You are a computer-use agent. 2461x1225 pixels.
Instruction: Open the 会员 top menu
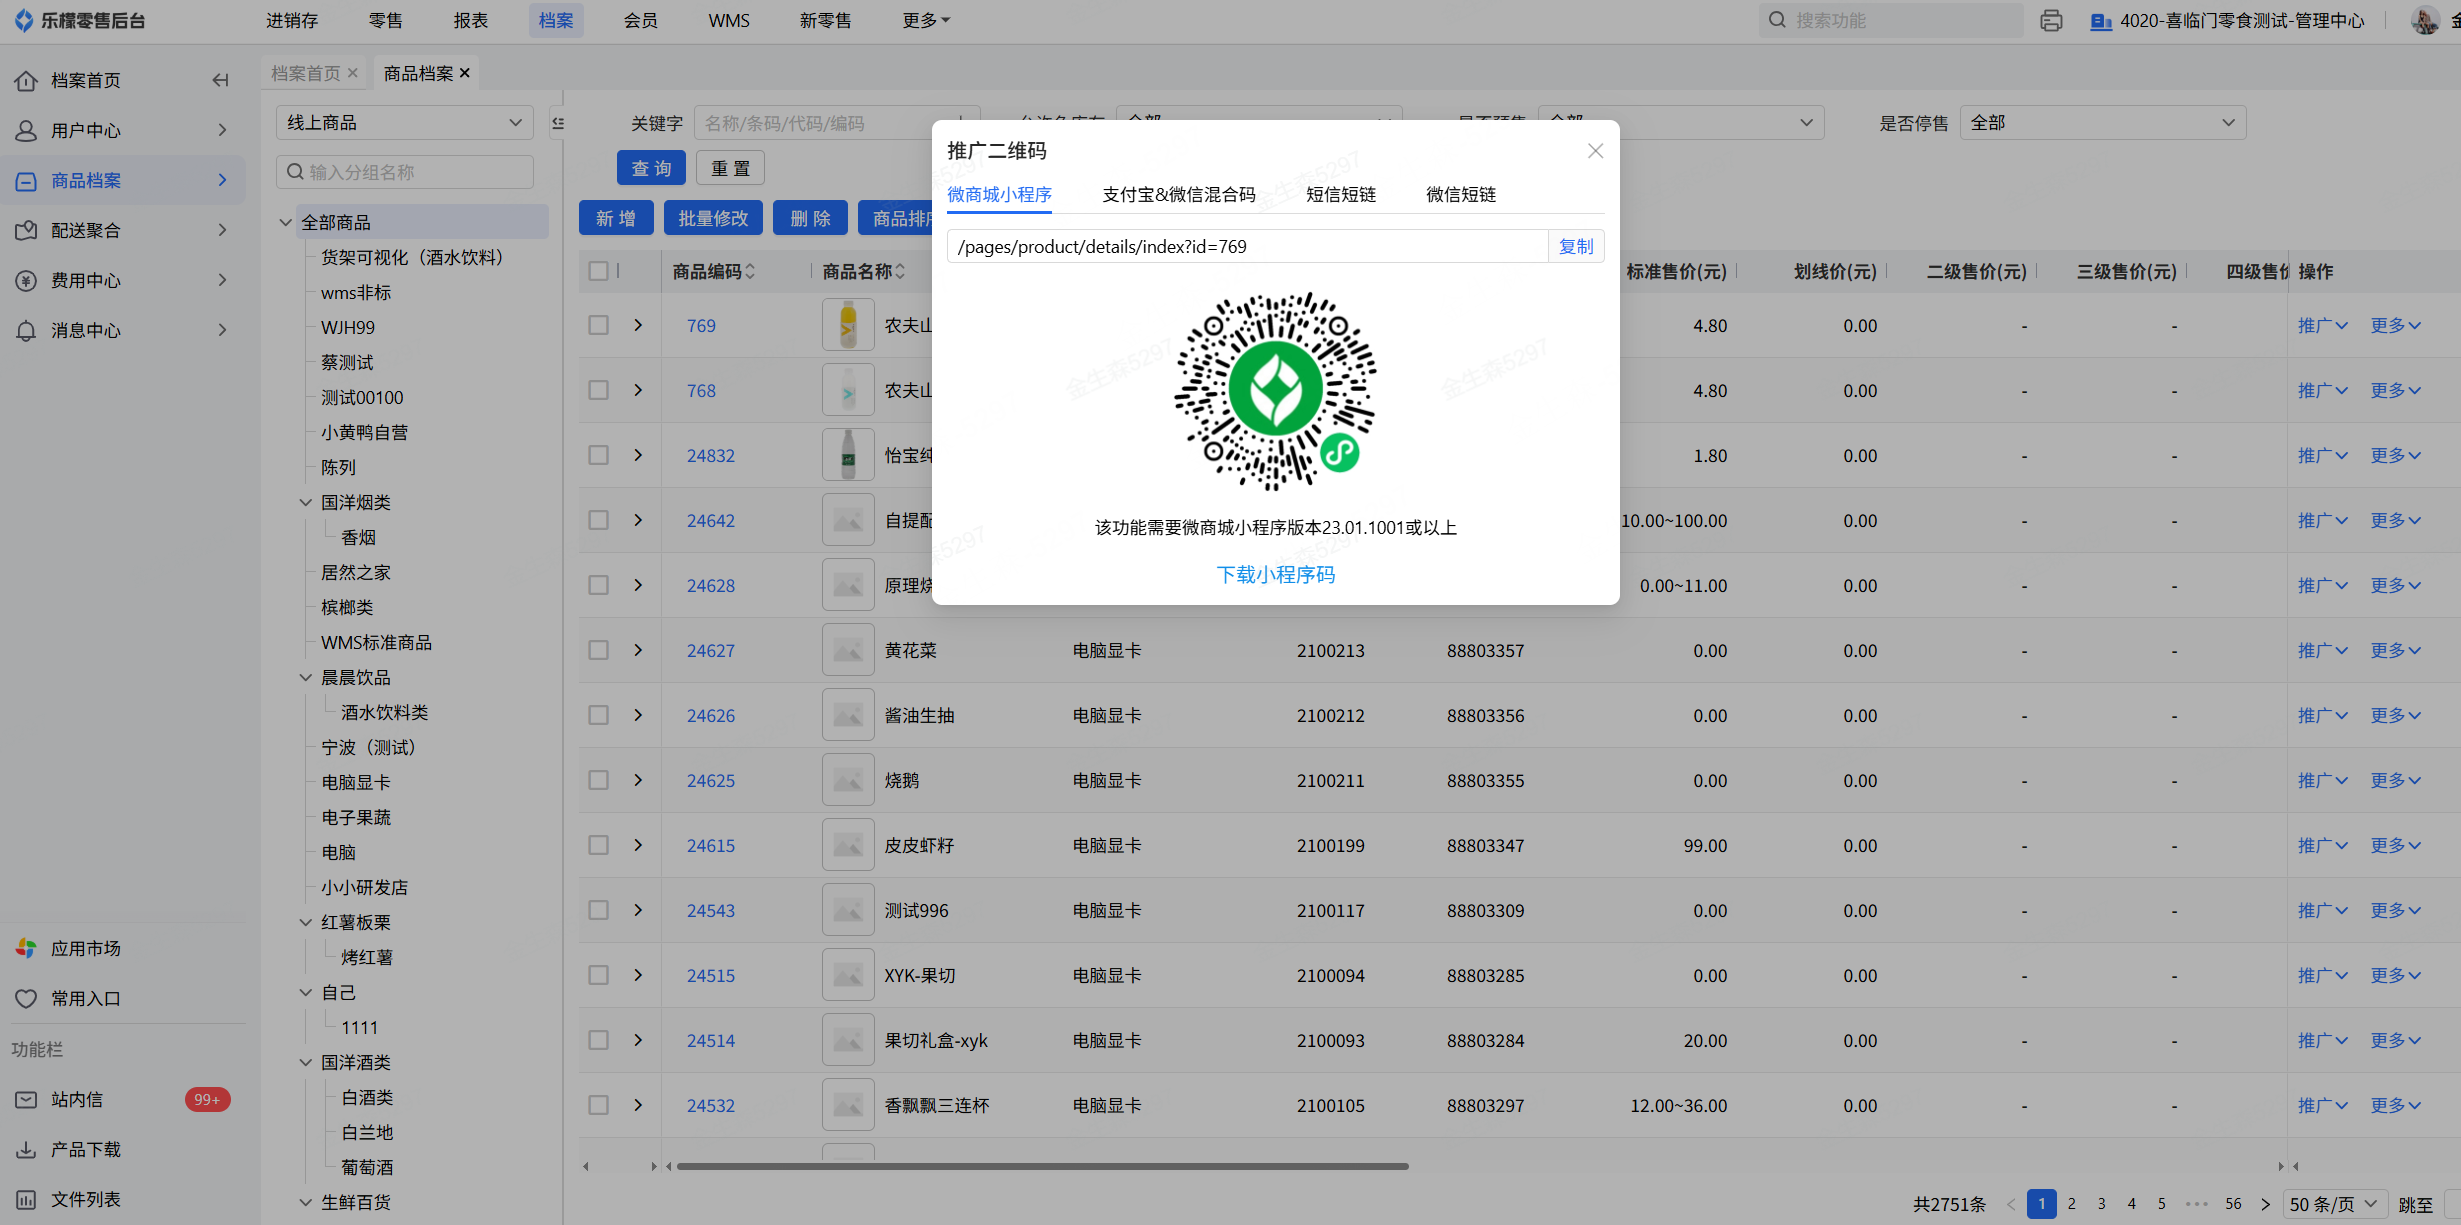pyautogui.click(x=640, y=20)
